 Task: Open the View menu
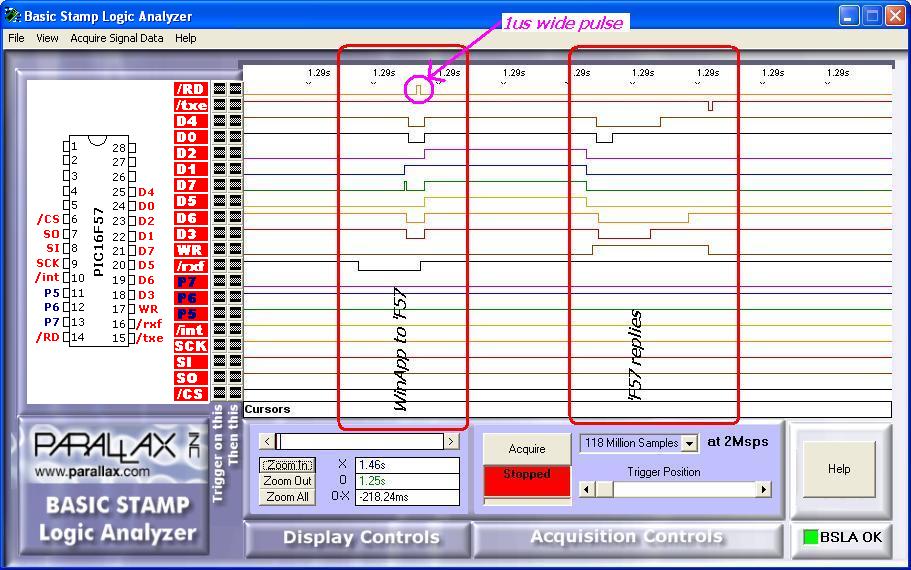(47, 38)
